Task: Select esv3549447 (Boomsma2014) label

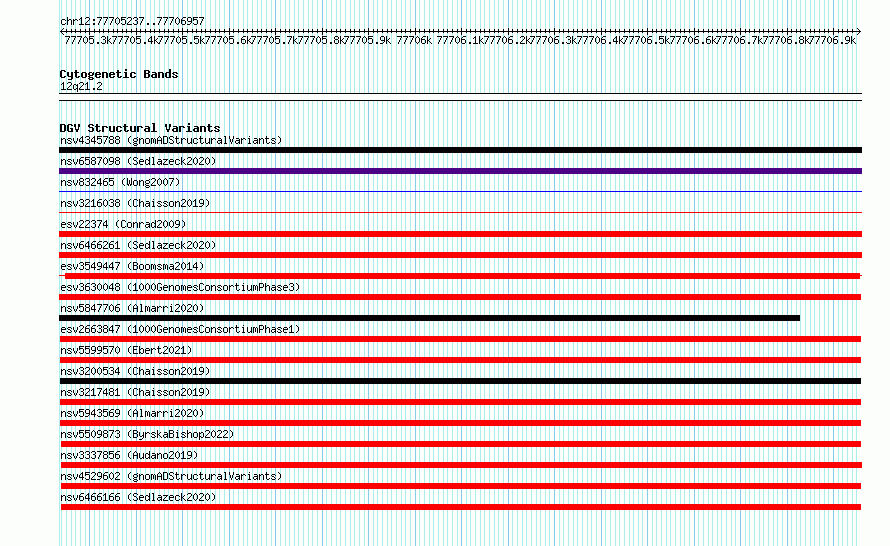Action: [132, 266]
